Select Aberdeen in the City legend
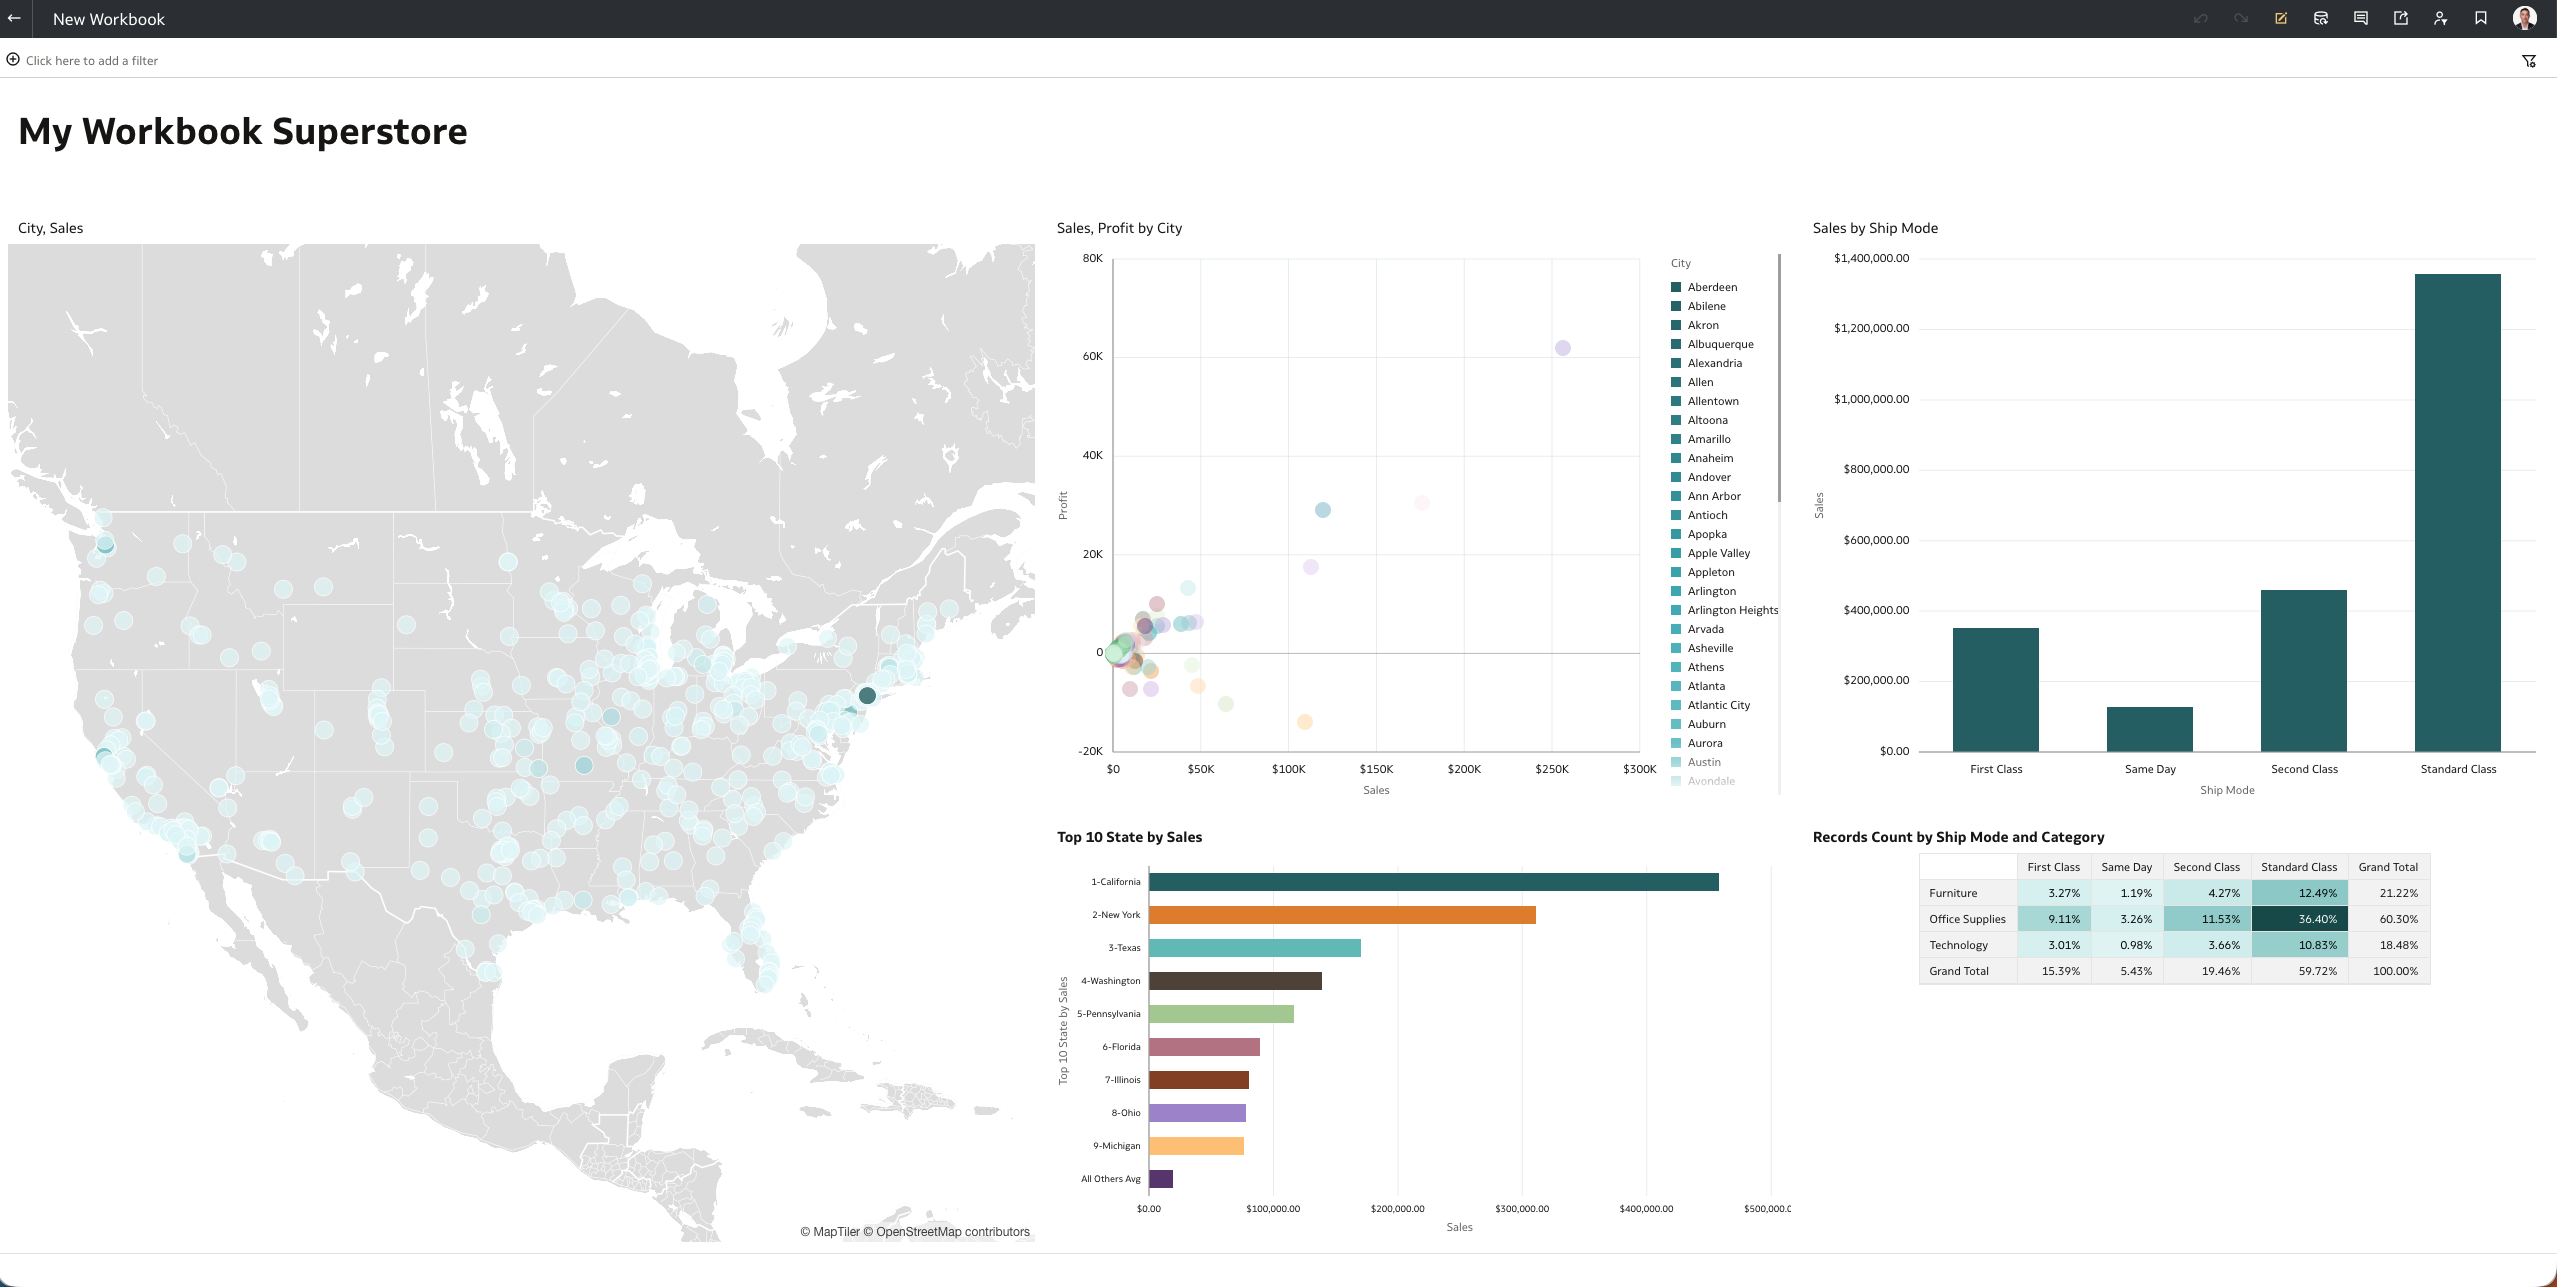Viewport: 2557px width, 1287px height. (1712, 287)
